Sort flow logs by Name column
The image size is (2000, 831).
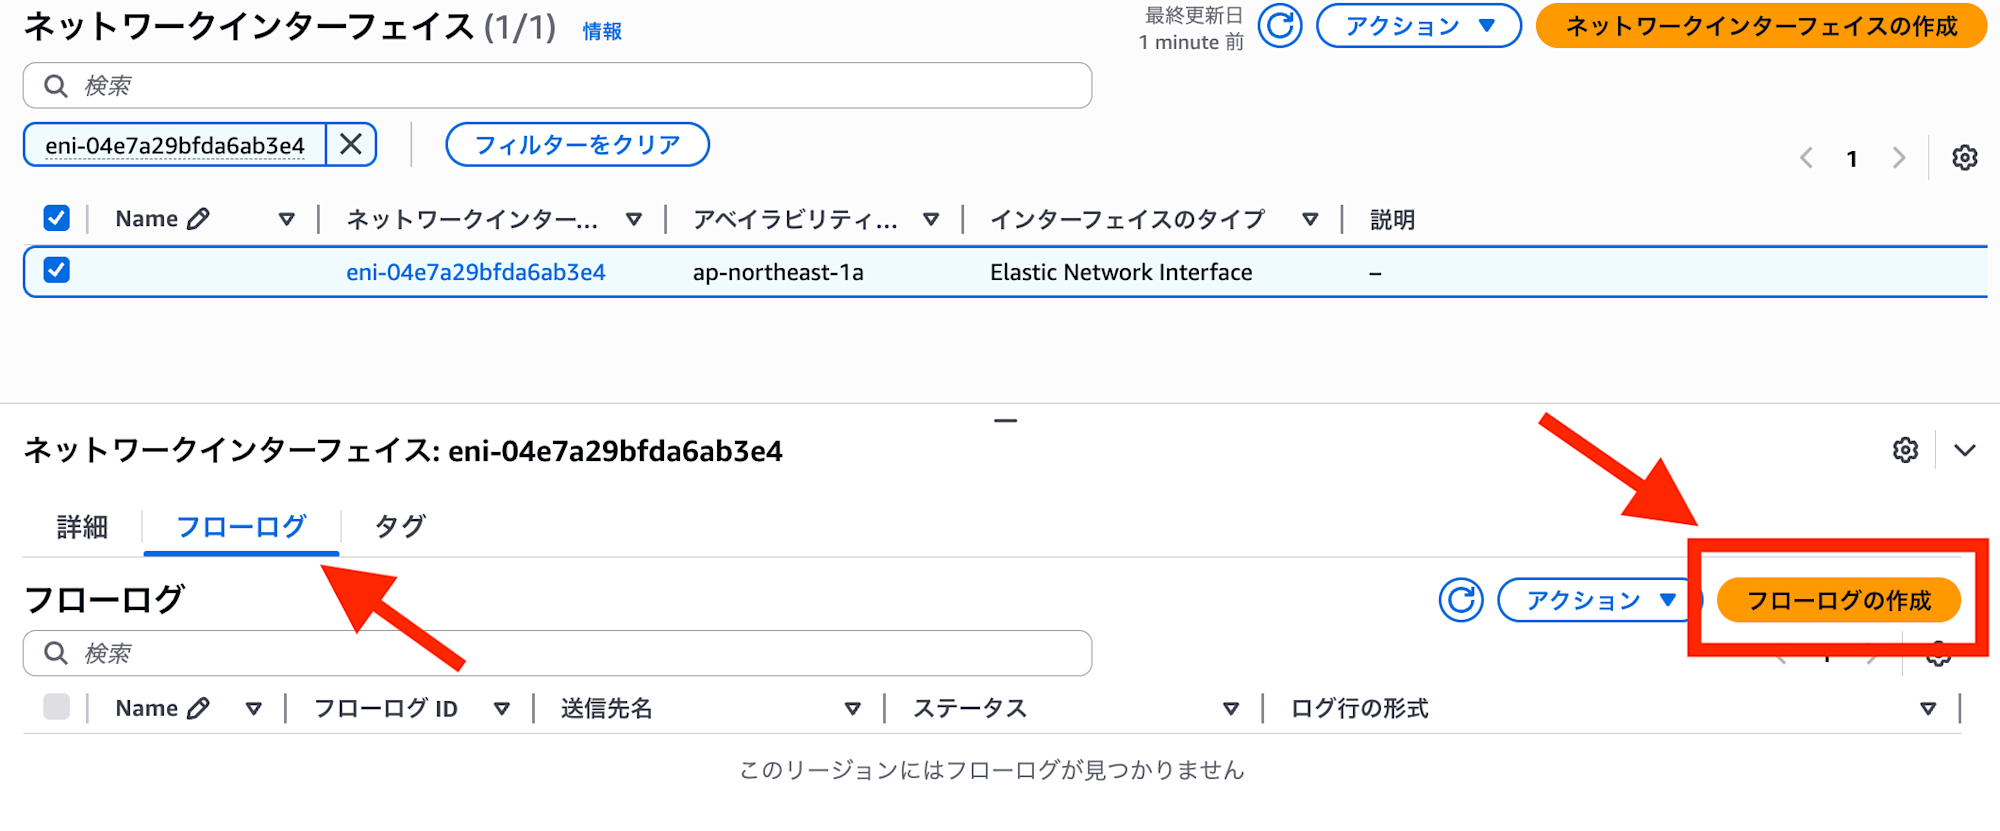[x=253, y=709]
